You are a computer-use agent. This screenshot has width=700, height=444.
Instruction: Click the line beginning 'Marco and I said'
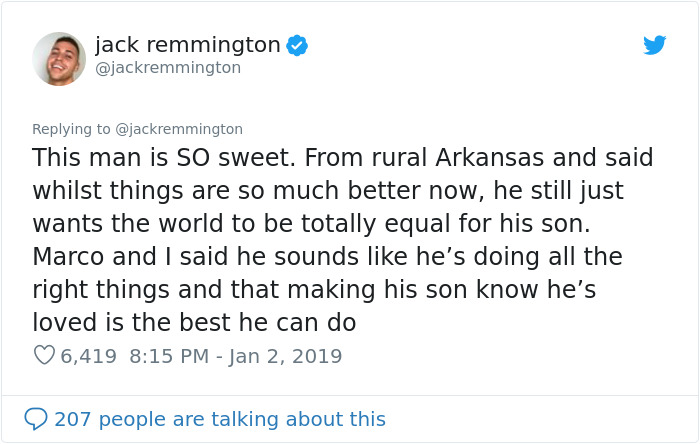(x=327, y=257)
